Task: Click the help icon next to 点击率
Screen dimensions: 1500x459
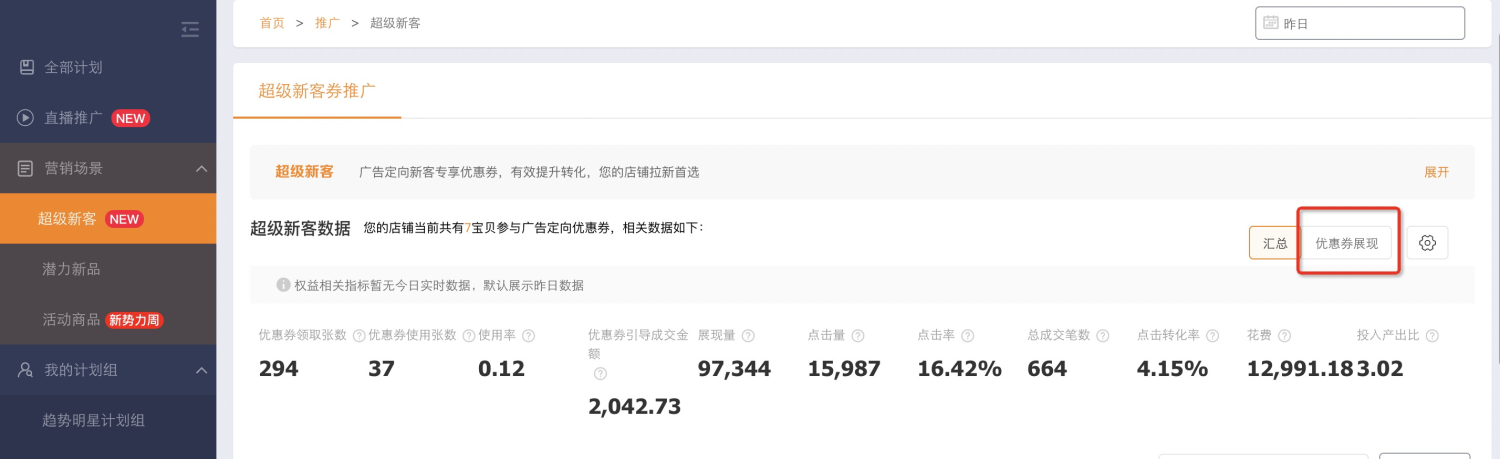Action: coord(968,336)
